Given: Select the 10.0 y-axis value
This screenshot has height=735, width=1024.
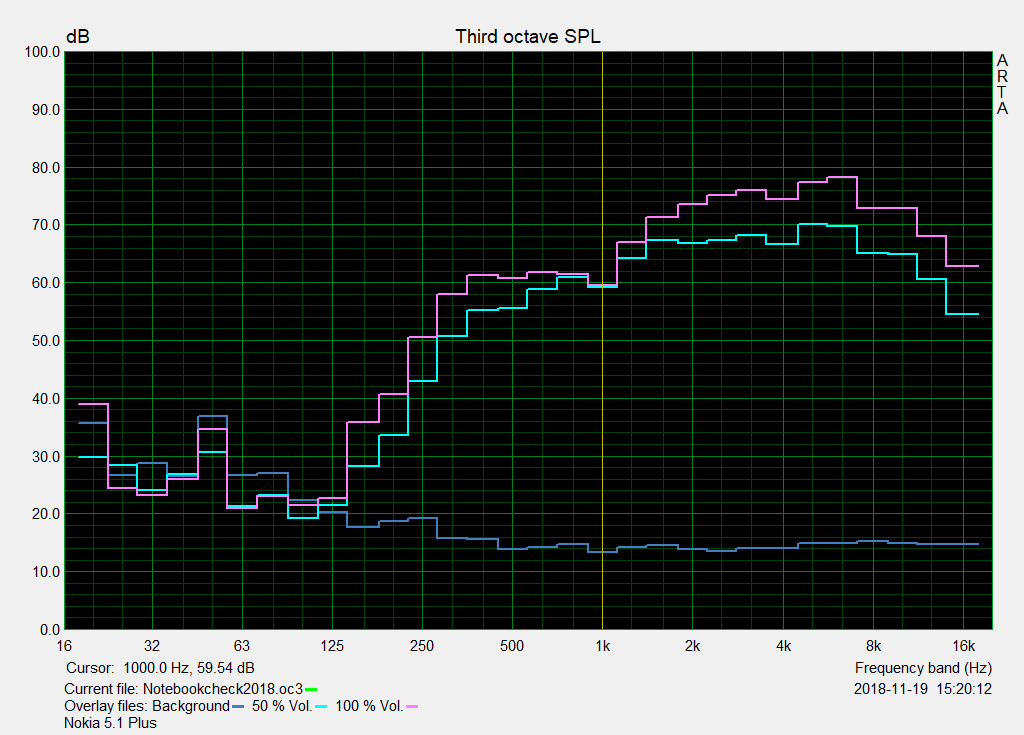Looking at the screenshot, I should pyautogui.click(x=46, y=572).
